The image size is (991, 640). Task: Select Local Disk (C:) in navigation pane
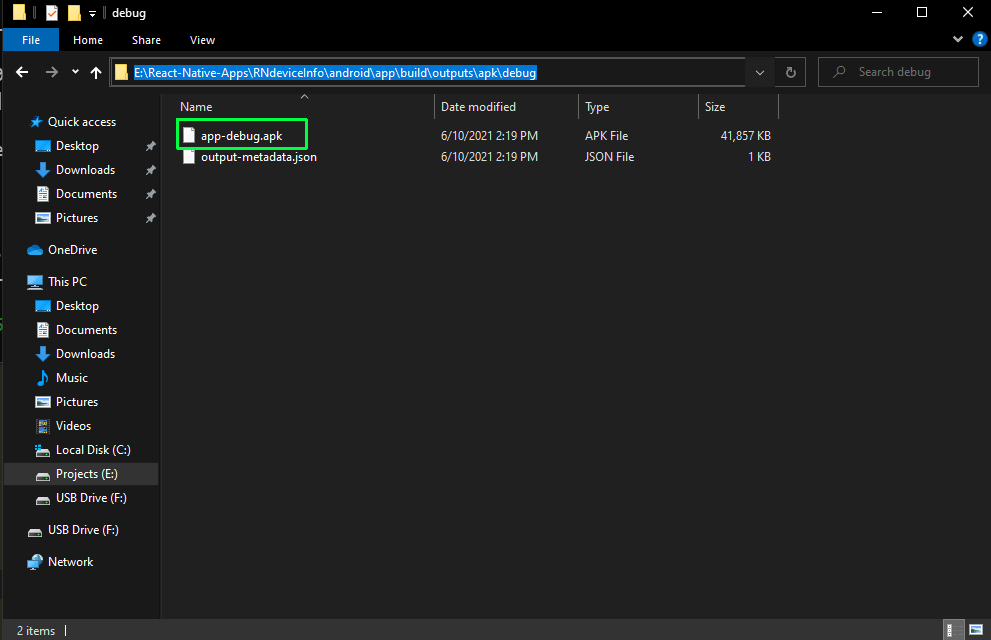click(x=92, y=450)
